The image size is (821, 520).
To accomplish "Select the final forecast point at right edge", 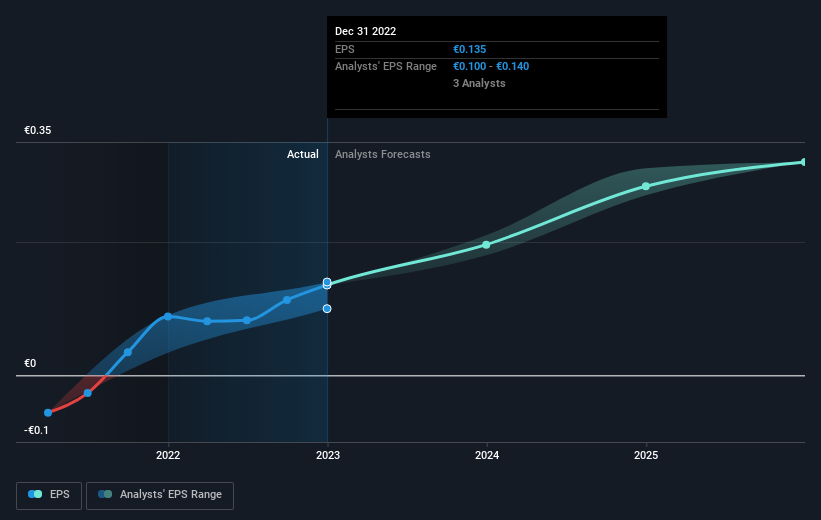I will click(804, 162).
